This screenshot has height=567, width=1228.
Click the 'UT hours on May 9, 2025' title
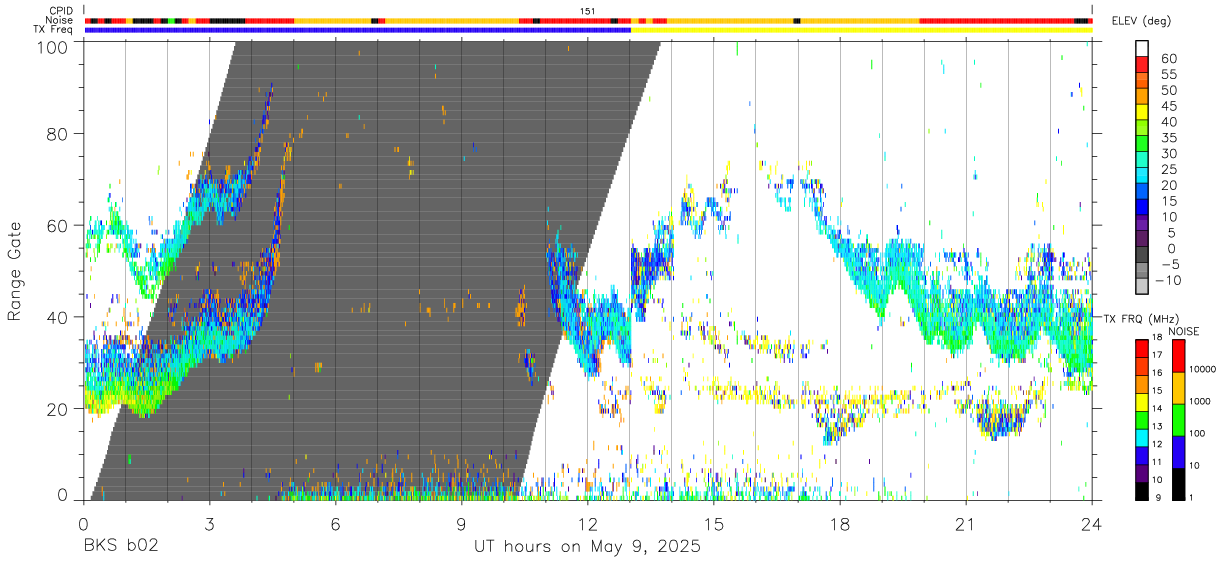(x=587, y=548)
